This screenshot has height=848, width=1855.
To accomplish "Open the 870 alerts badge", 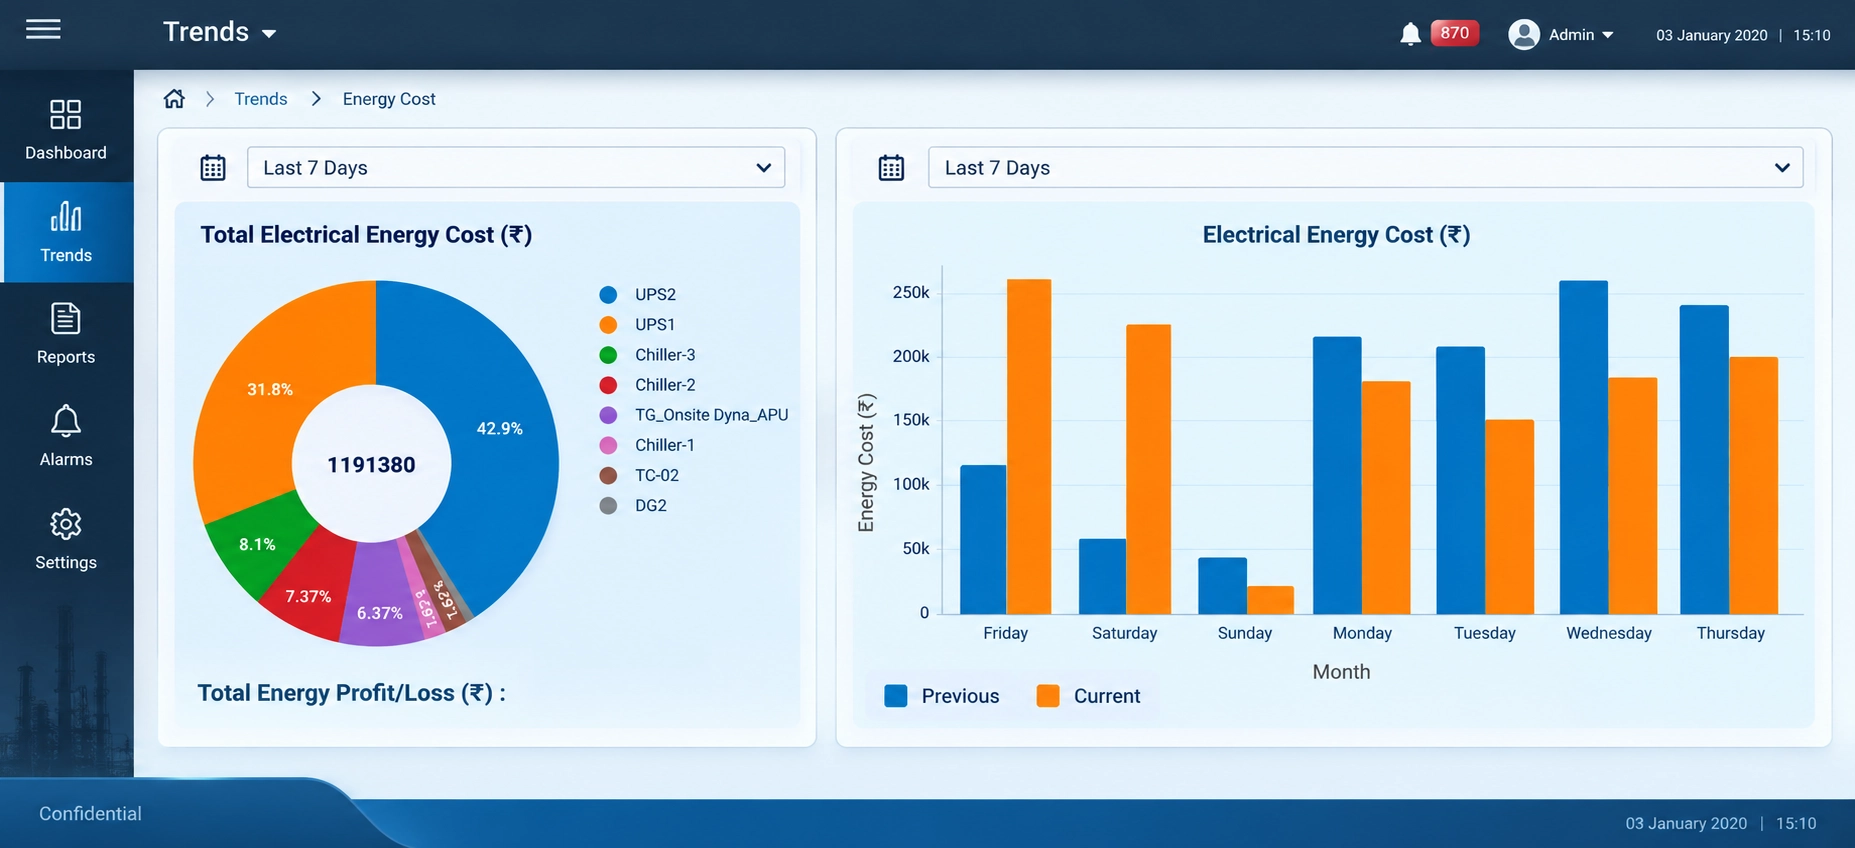I will point(1455,33).
